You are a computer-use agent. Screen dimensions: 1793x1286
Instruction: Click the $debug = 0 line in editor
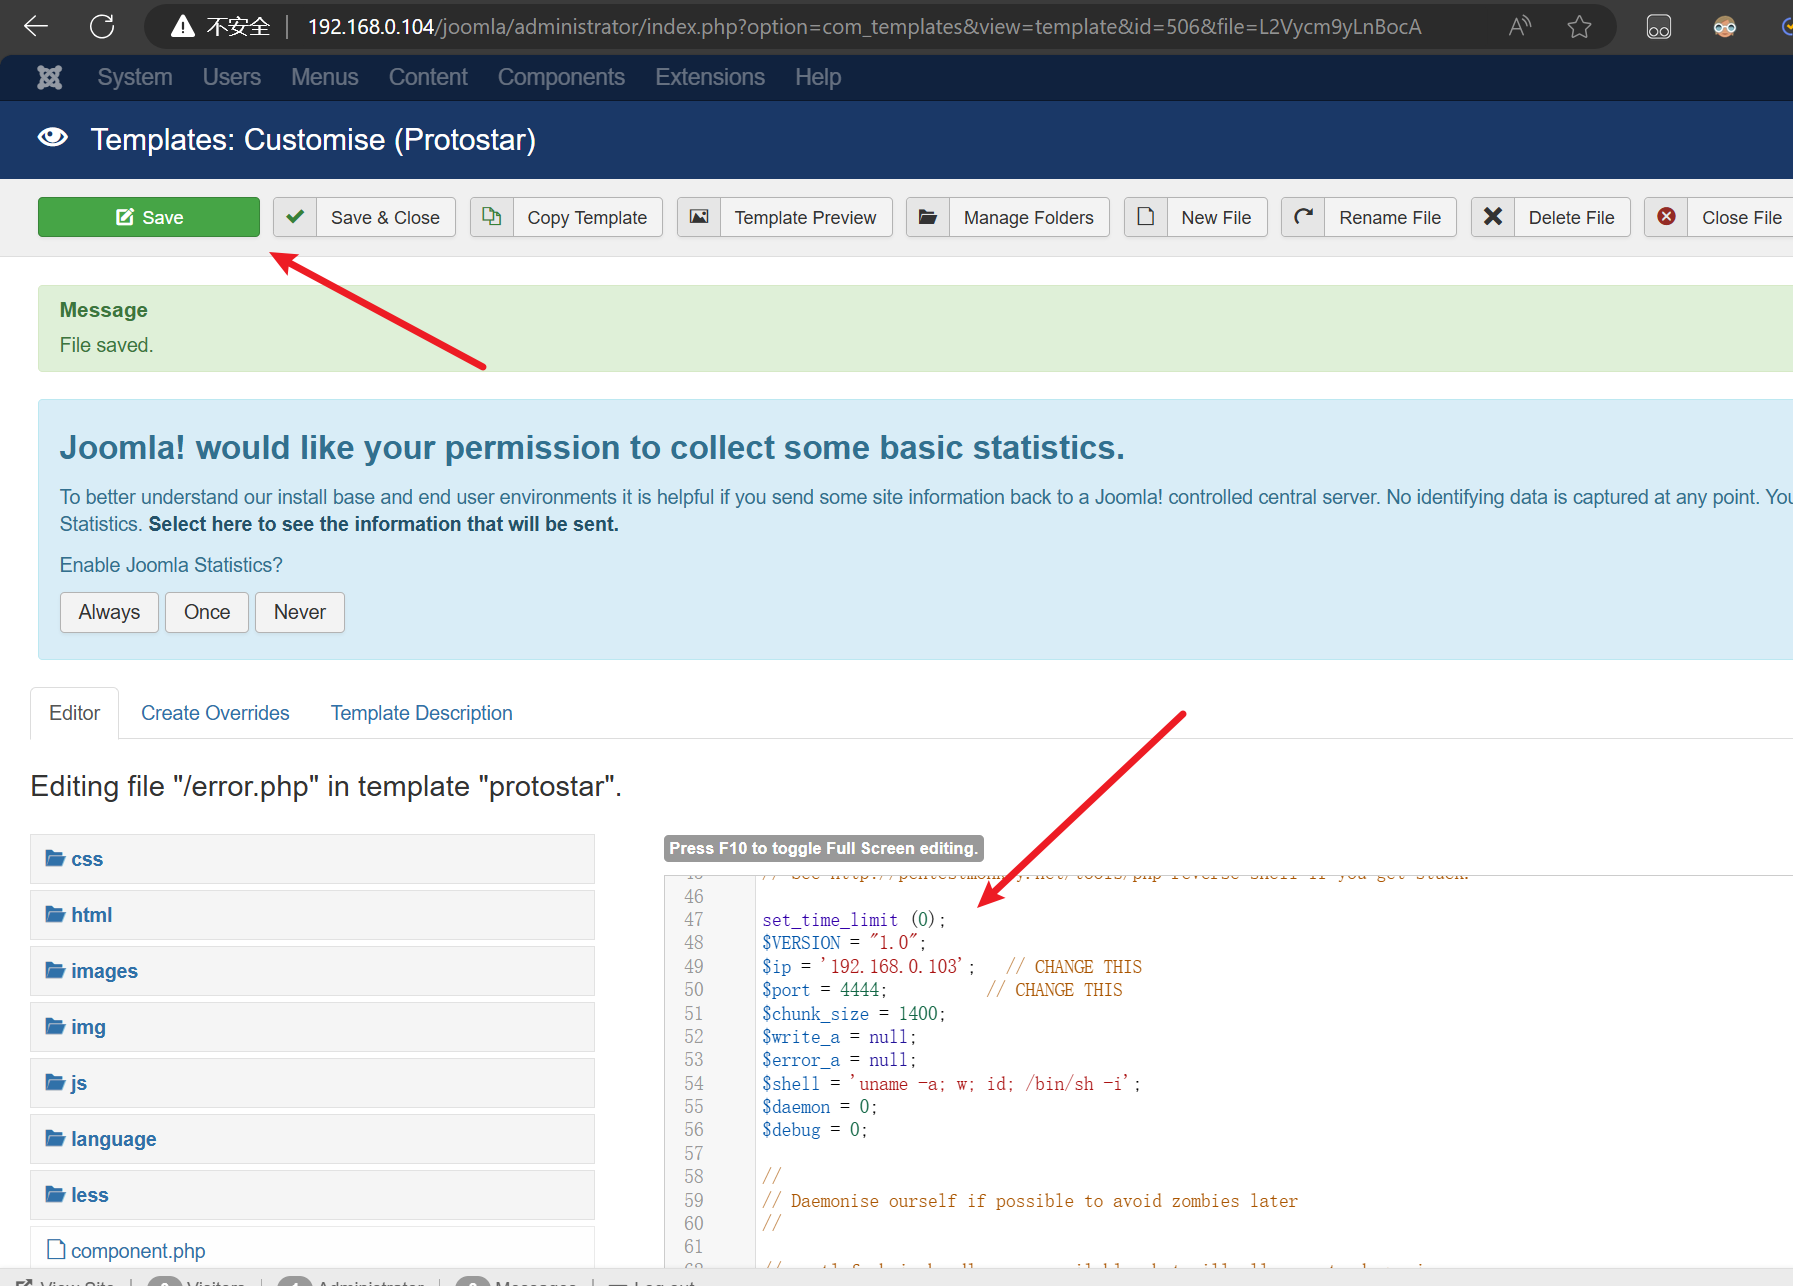click(815, 1130)
